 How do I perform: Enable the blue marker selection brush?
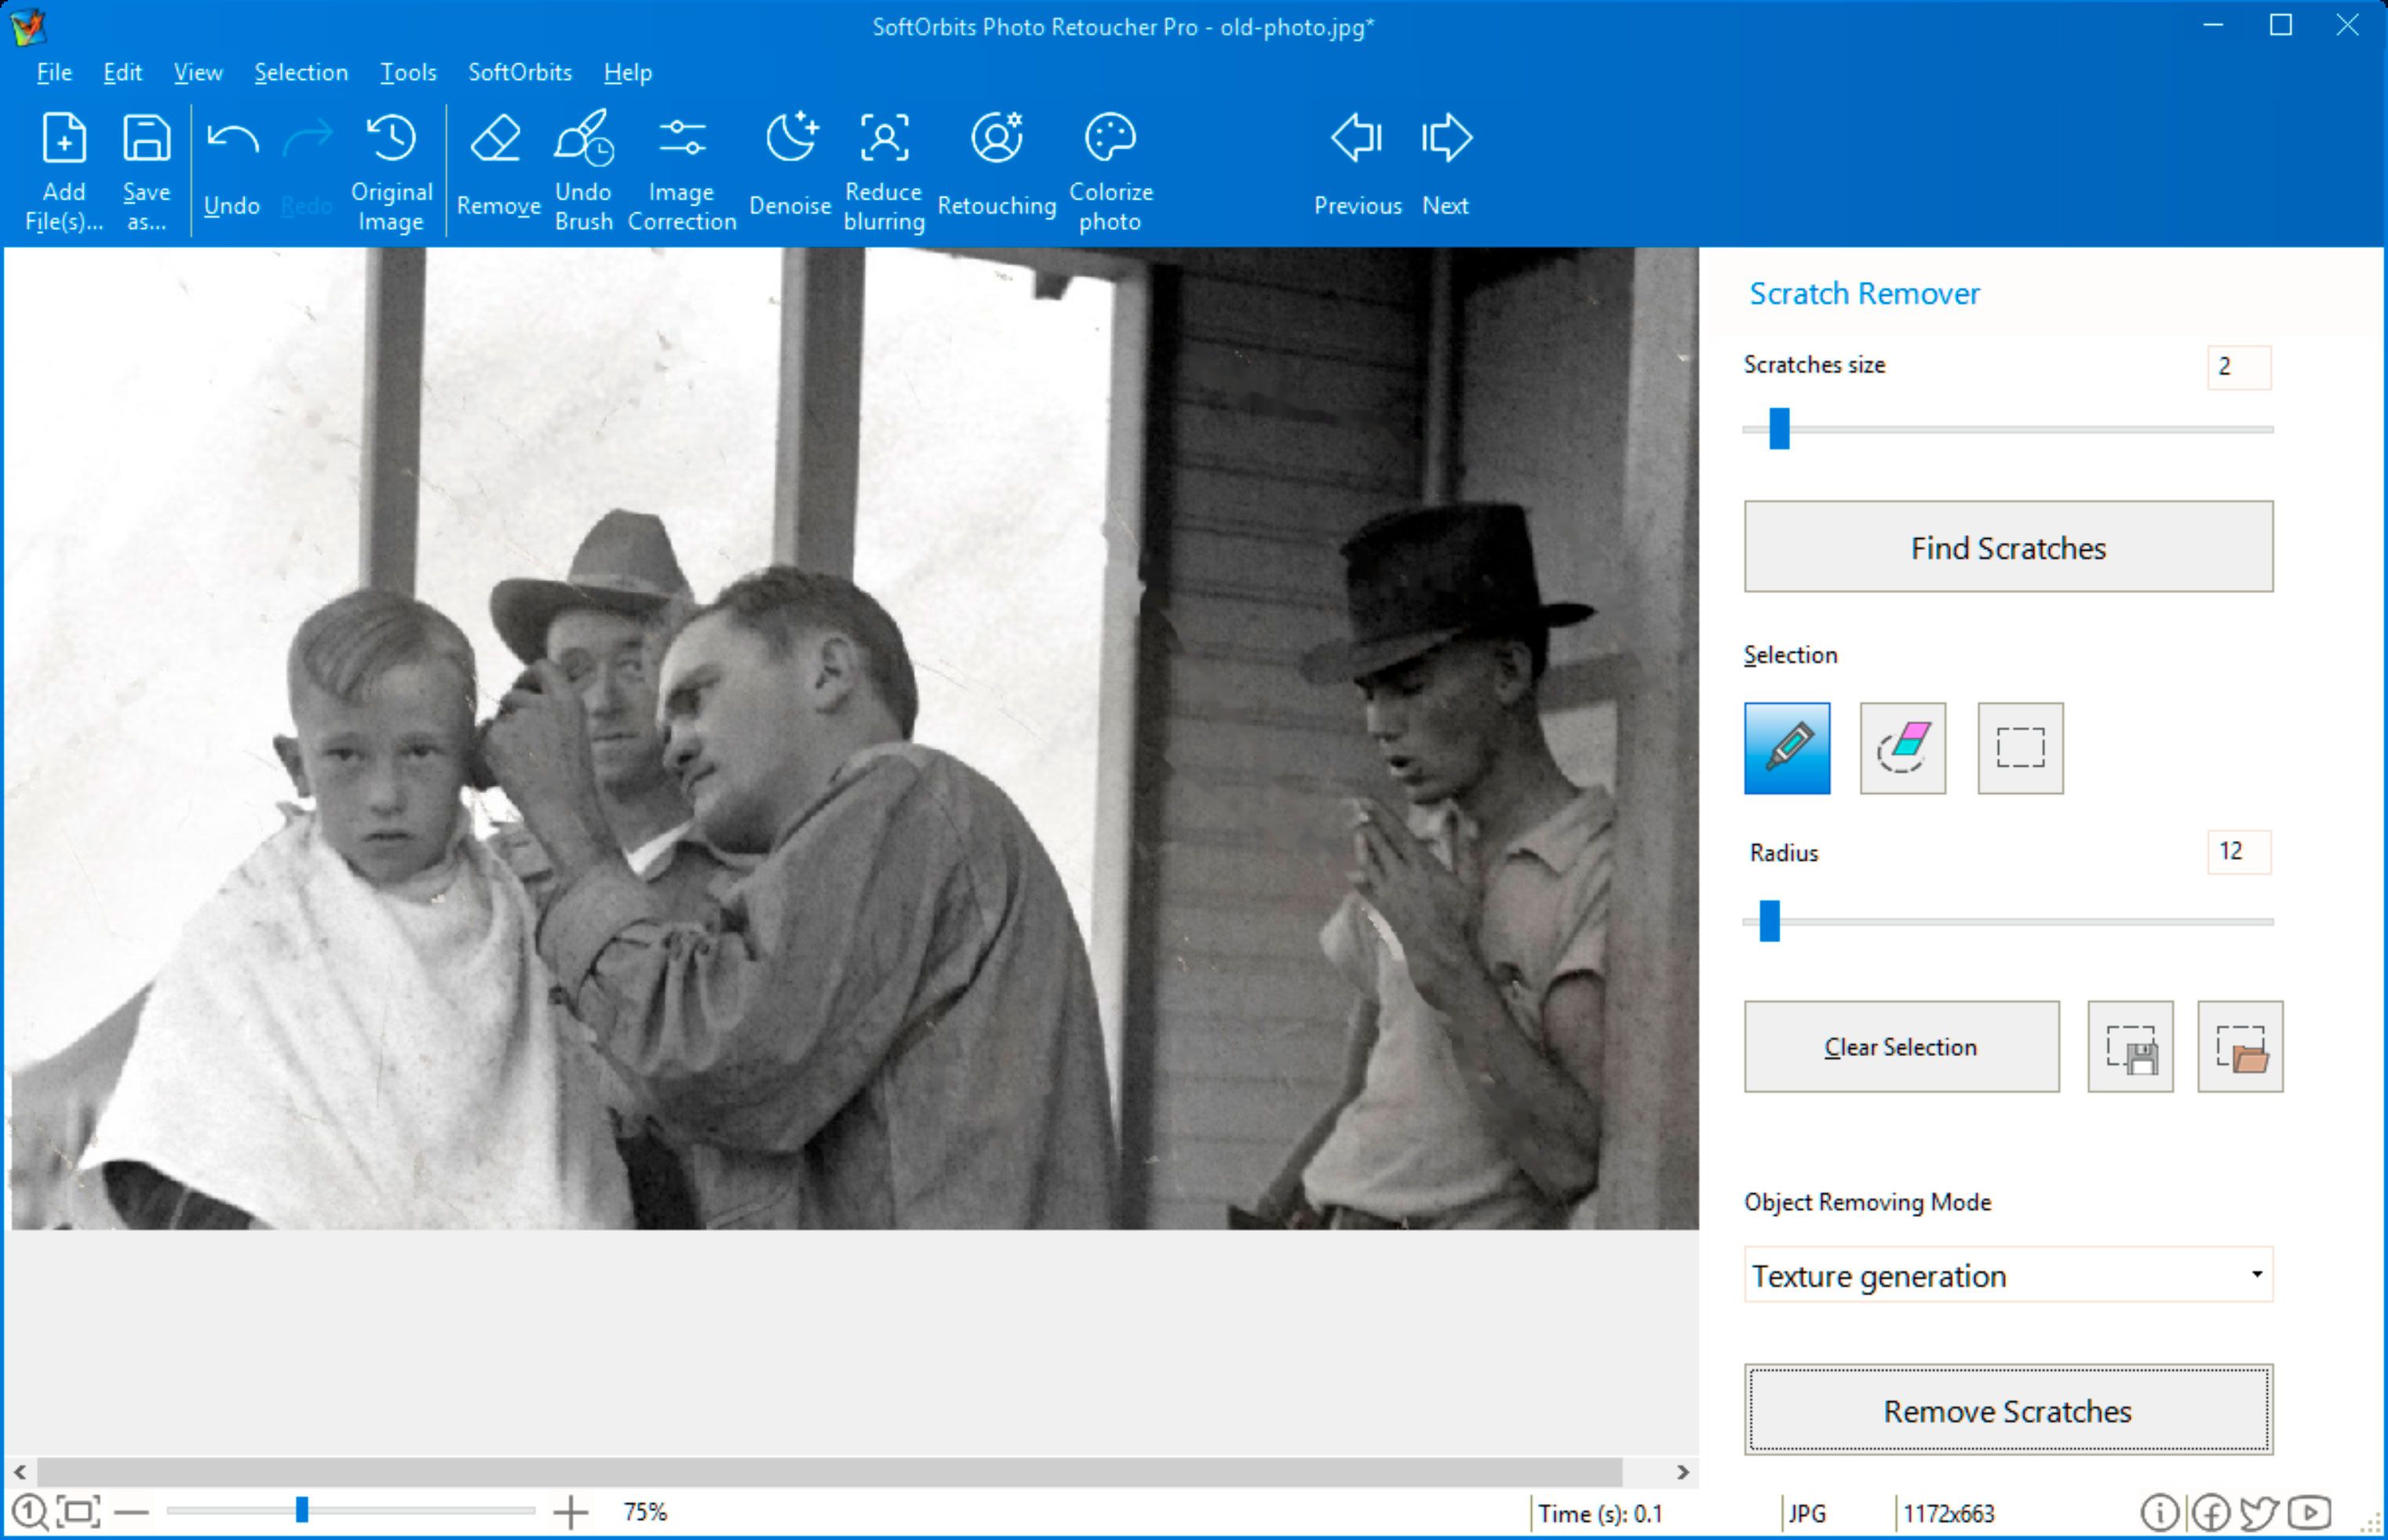click(1788, 748)
